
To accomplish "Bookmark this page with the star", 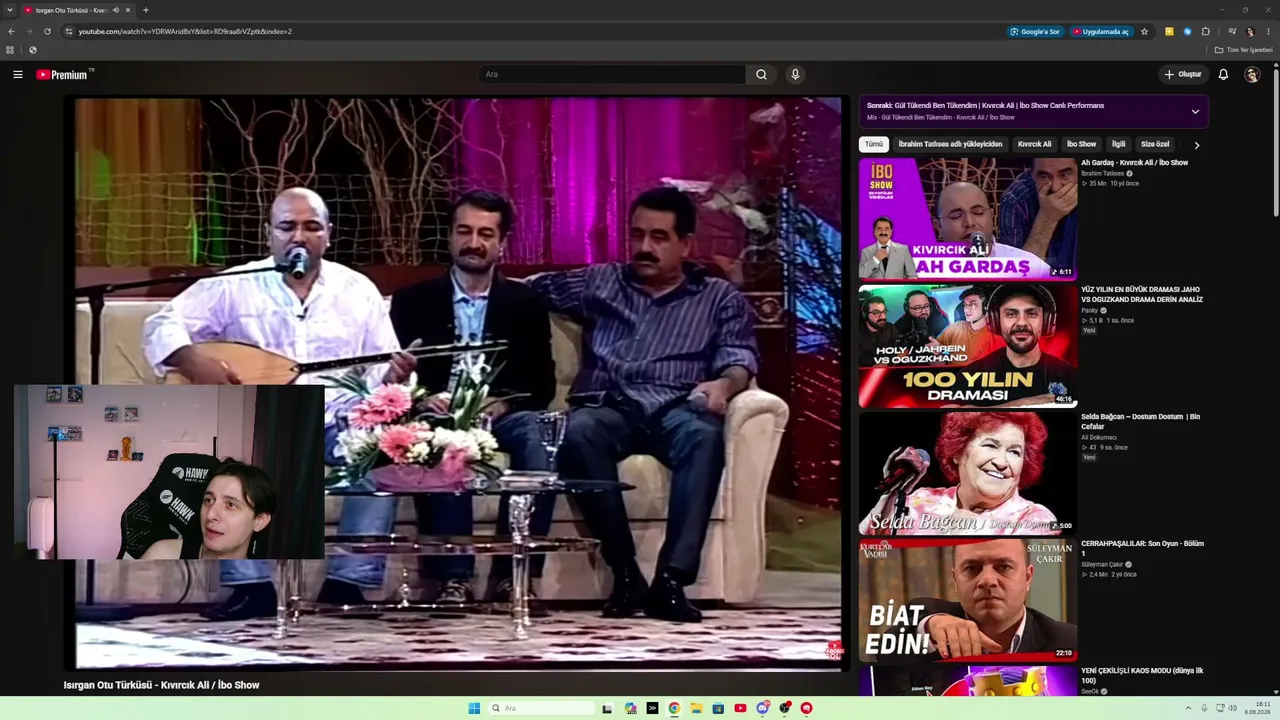I will tap(1145, 31).
